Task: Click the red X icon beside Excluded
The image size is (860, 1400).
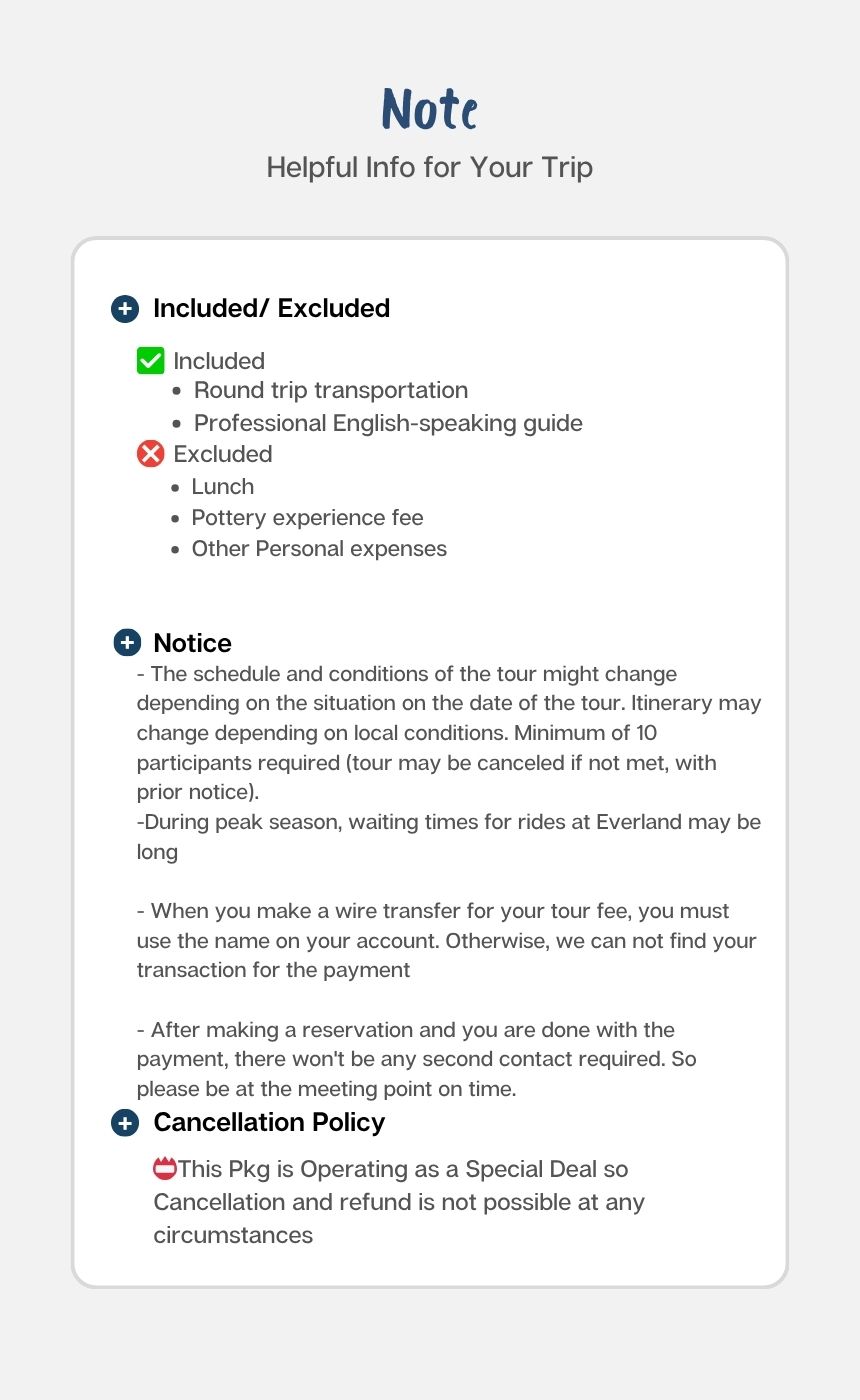Action: coord(150,454)
